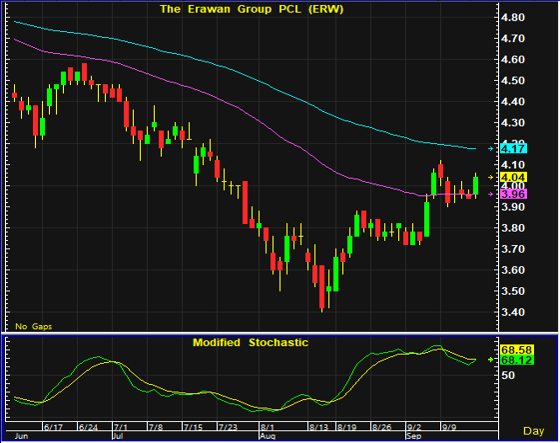
Task: Select the 8/26 date marker
Action: click(x=381, y=427)
